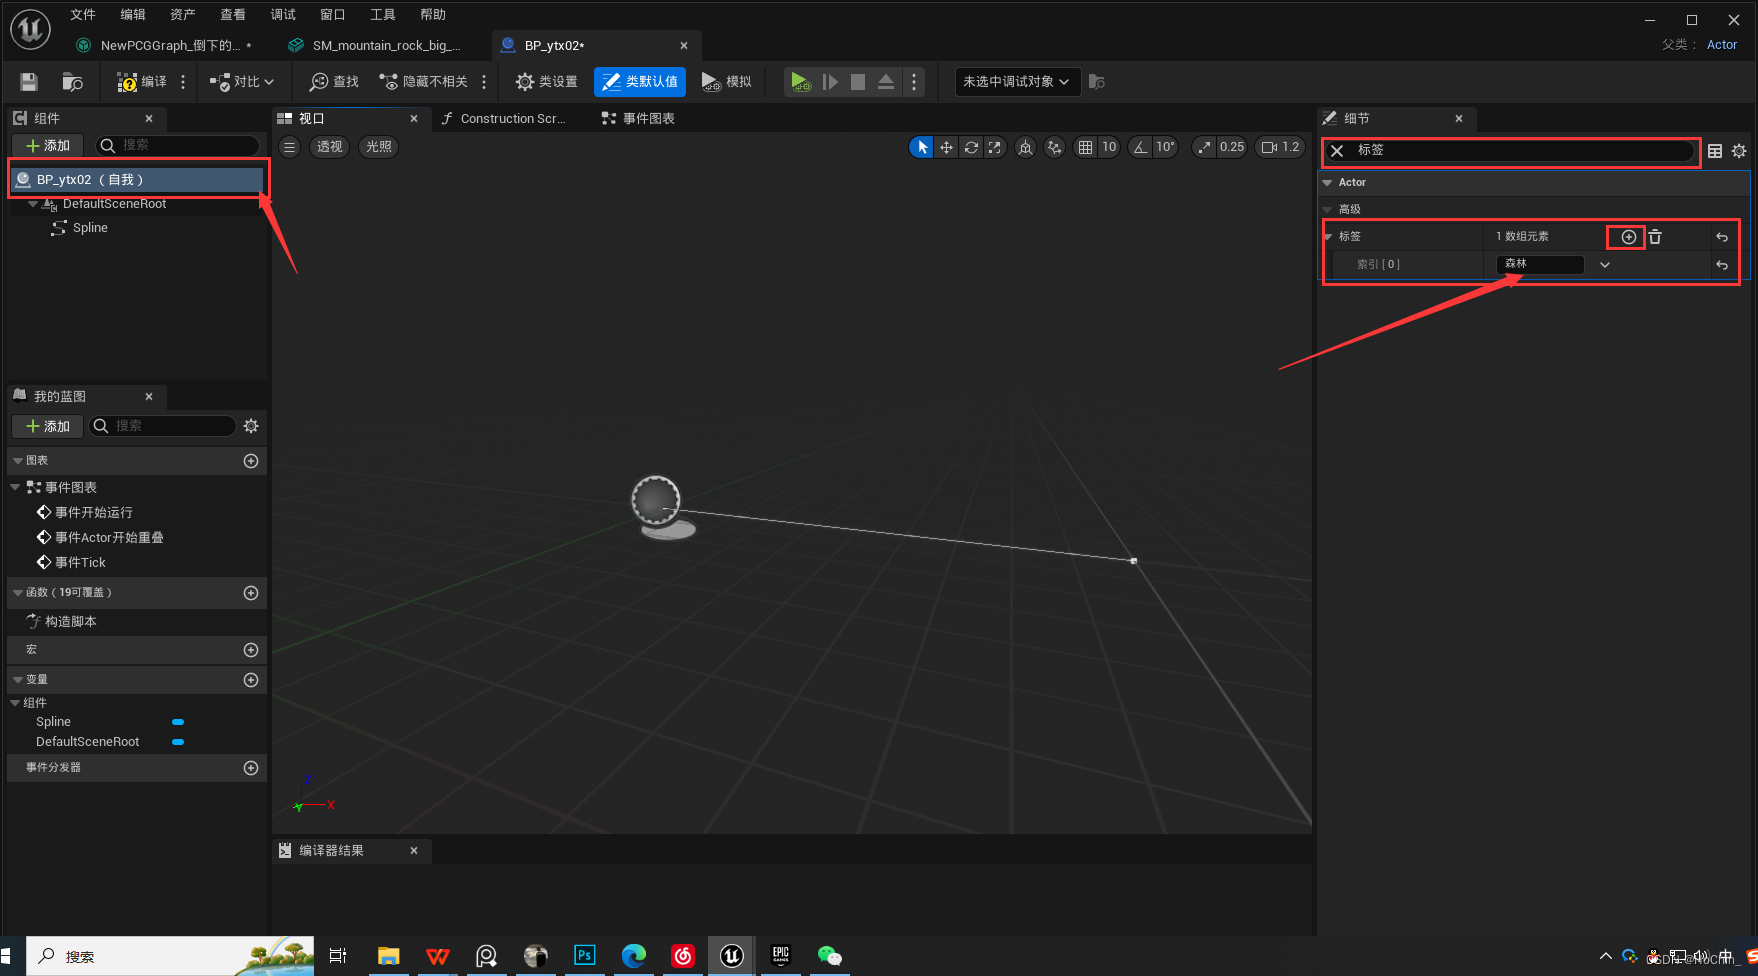The image size is (1758, 976).
Task: Select the 事件Tick event node
Action: [71, 563]
